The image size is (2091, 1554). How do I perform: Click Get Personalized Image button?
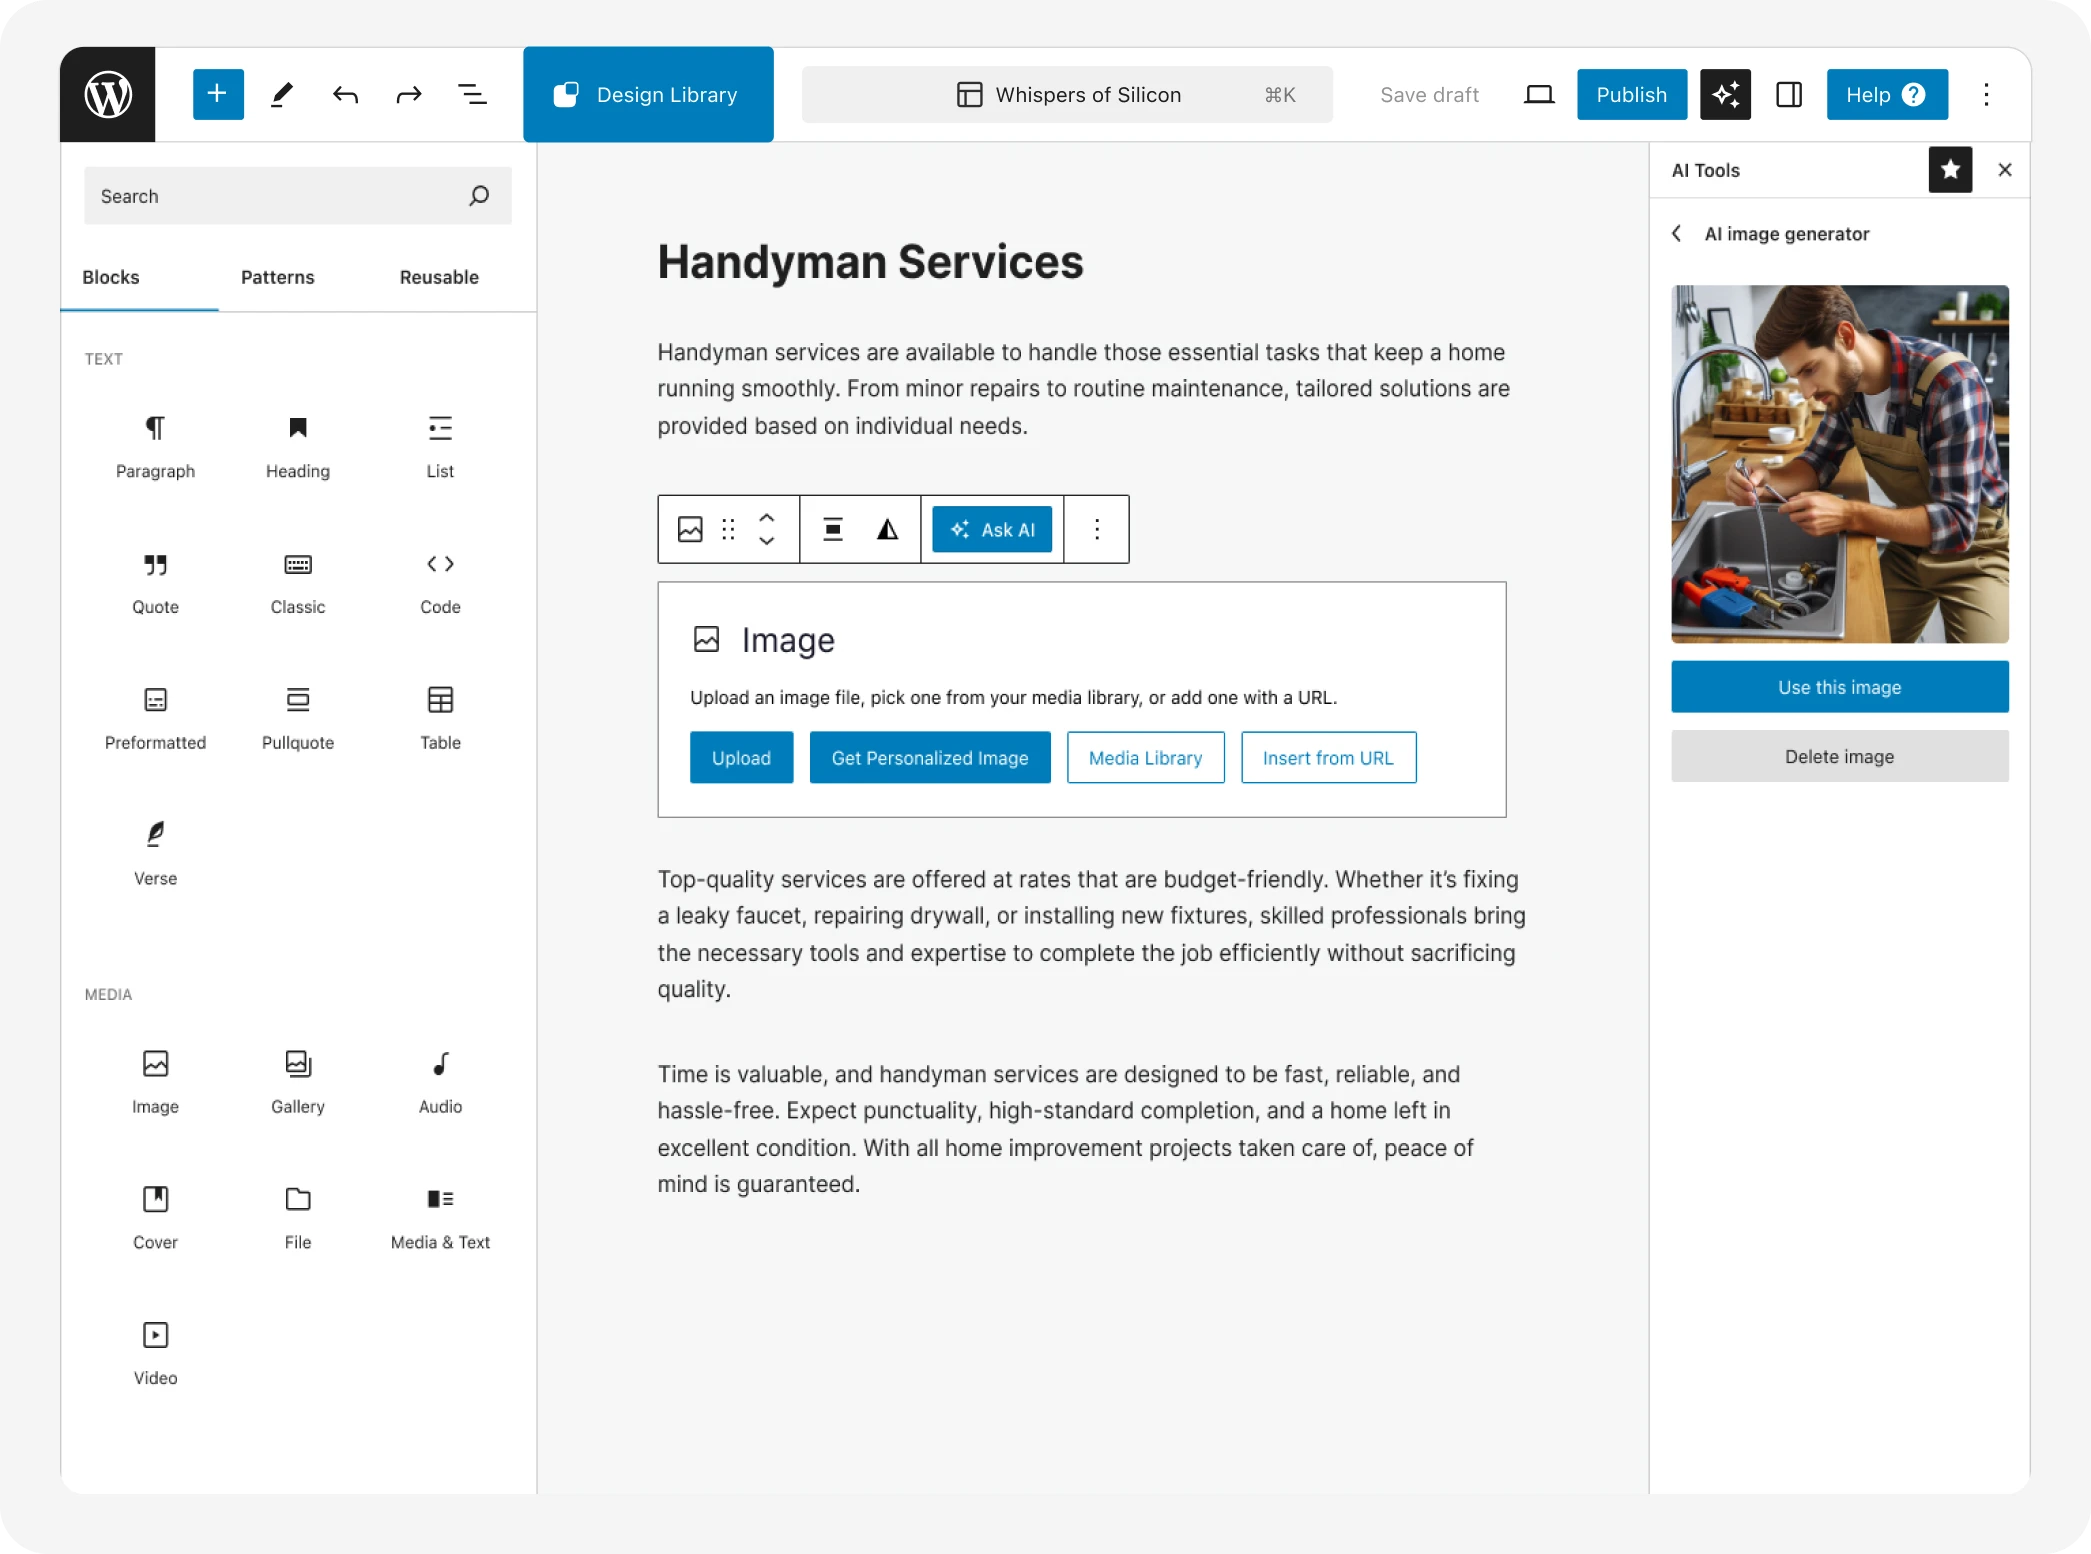click(930, 757)
